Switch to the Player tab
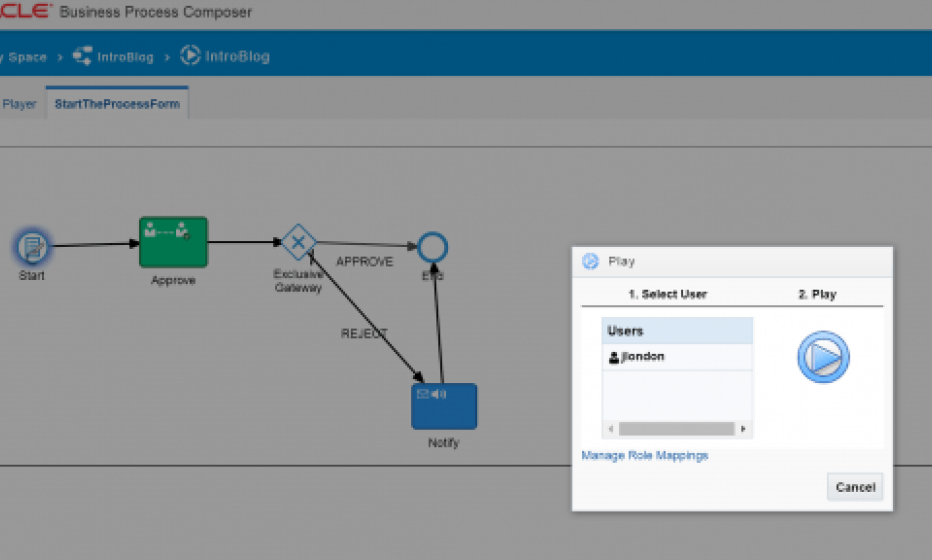This screenshot has height=560, width=932. coord(19,104)
